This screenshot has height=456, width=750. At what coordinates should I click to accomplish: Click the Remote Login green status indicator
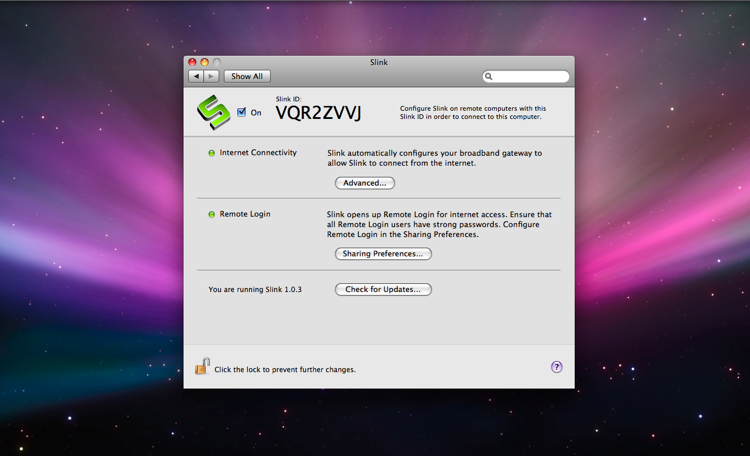(211, 214)
